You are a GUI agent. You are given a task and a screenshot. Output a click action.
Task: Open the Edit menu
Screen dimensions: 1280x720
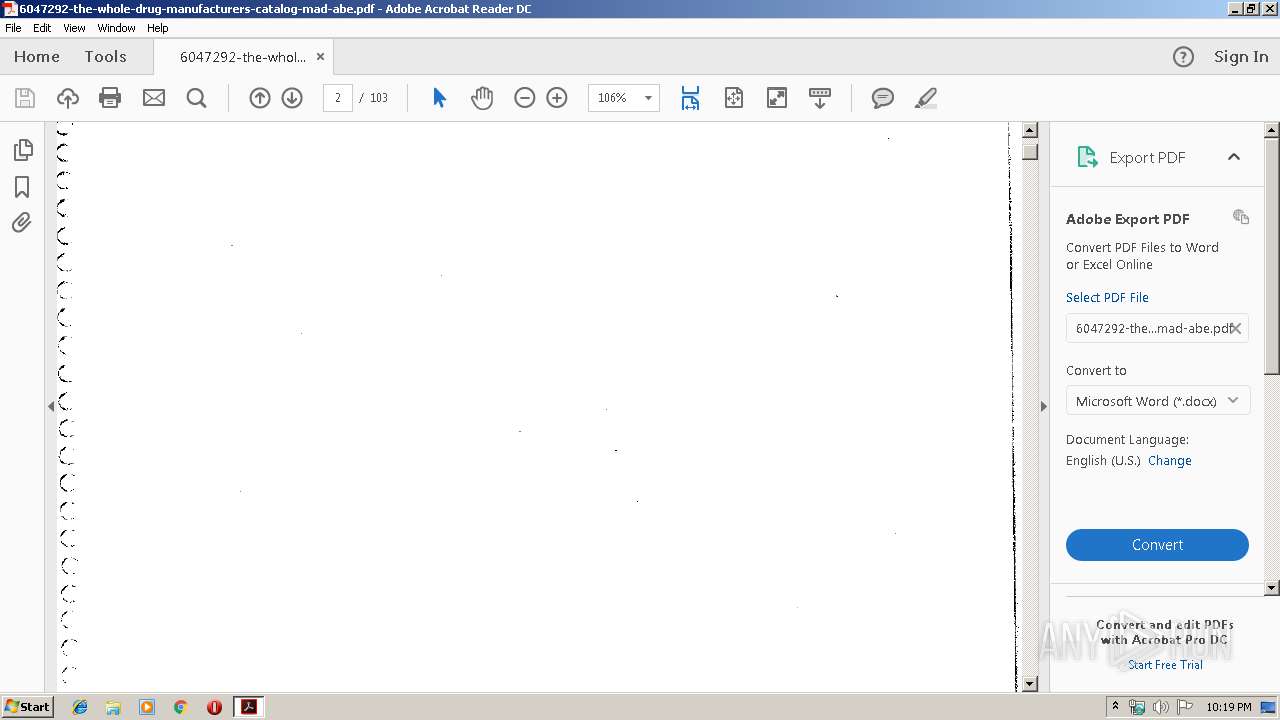pyautogui.click(x=42, y=28)
